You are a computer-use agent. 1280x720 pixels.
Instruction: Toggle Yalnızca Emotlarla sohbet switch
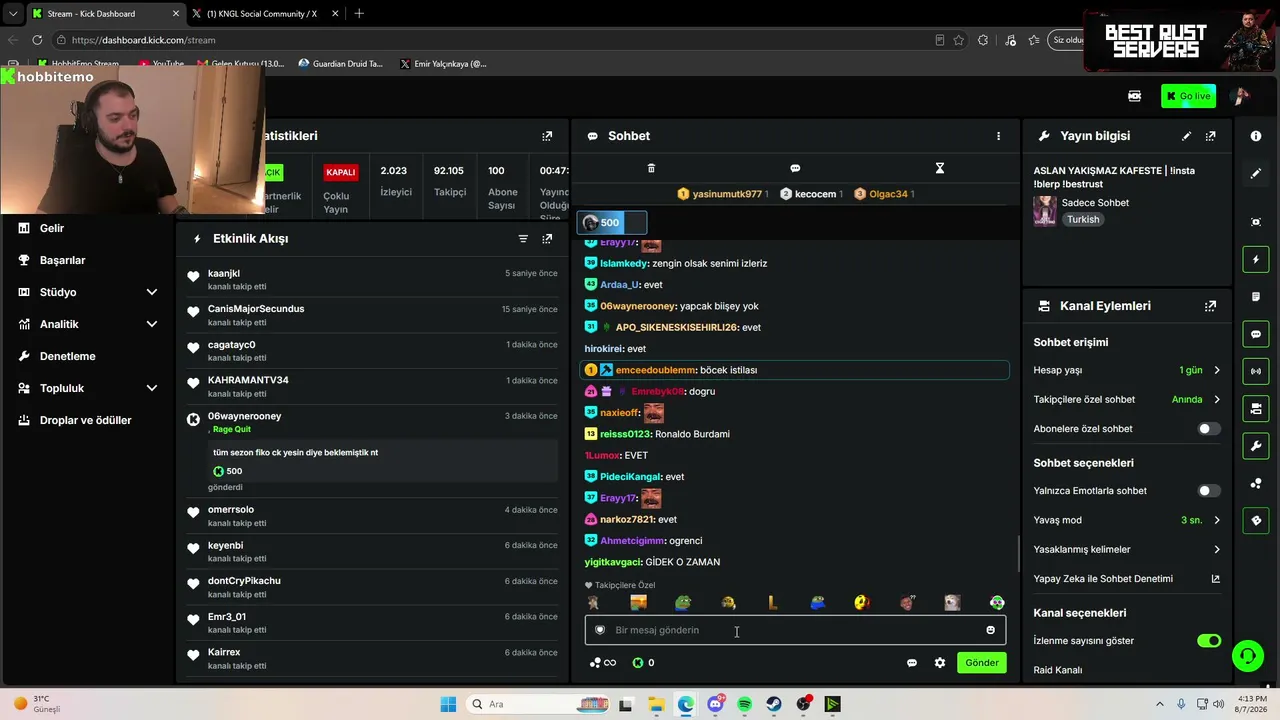tap(1209, 491)
